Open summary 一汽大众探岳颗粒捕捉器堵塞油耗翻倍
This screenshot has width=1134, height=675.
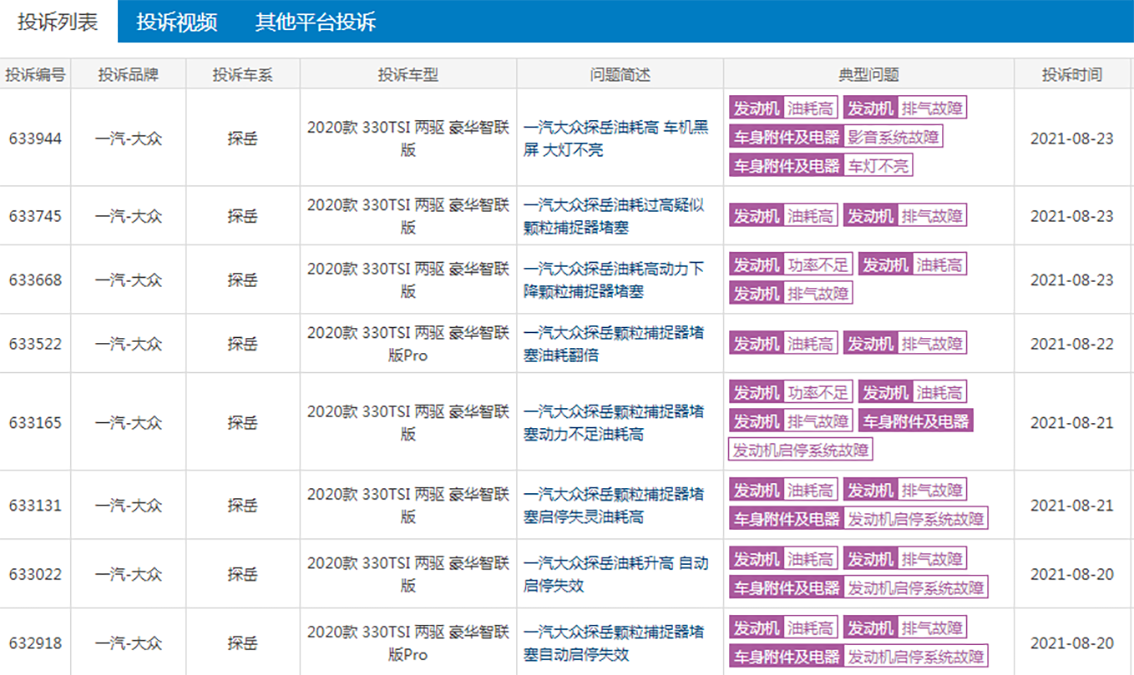point(614,344)
